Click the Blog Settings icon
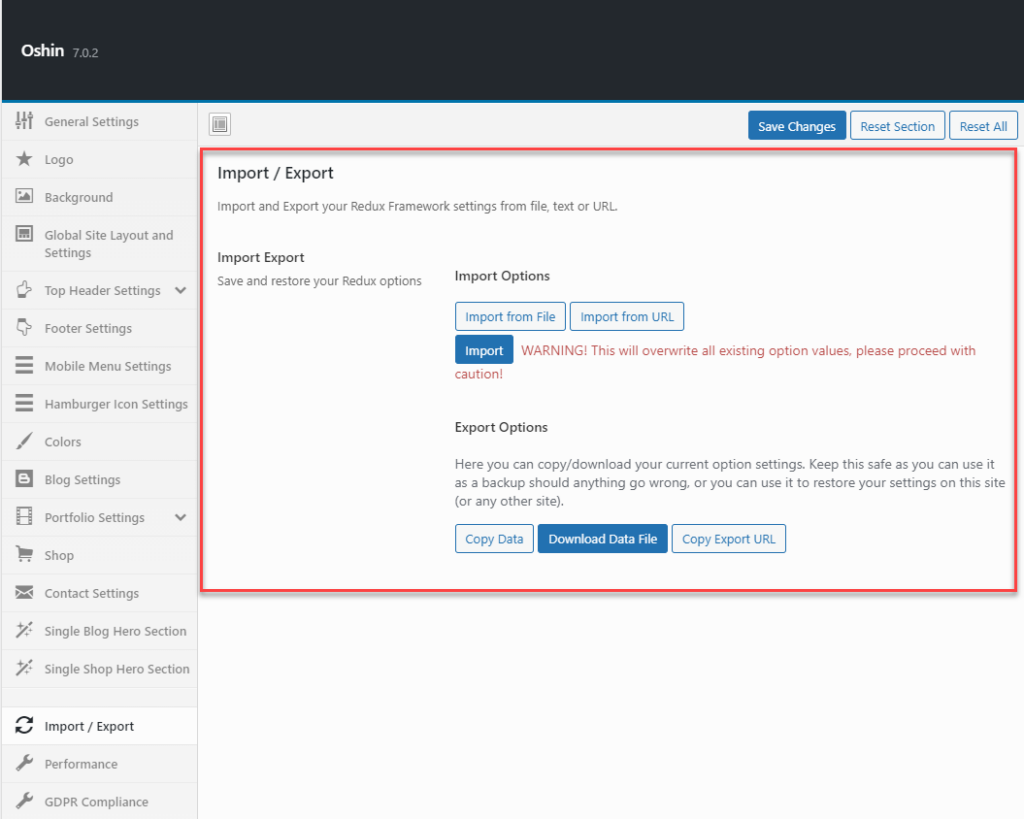The image size is (1024, 819). tap(24, 479)
